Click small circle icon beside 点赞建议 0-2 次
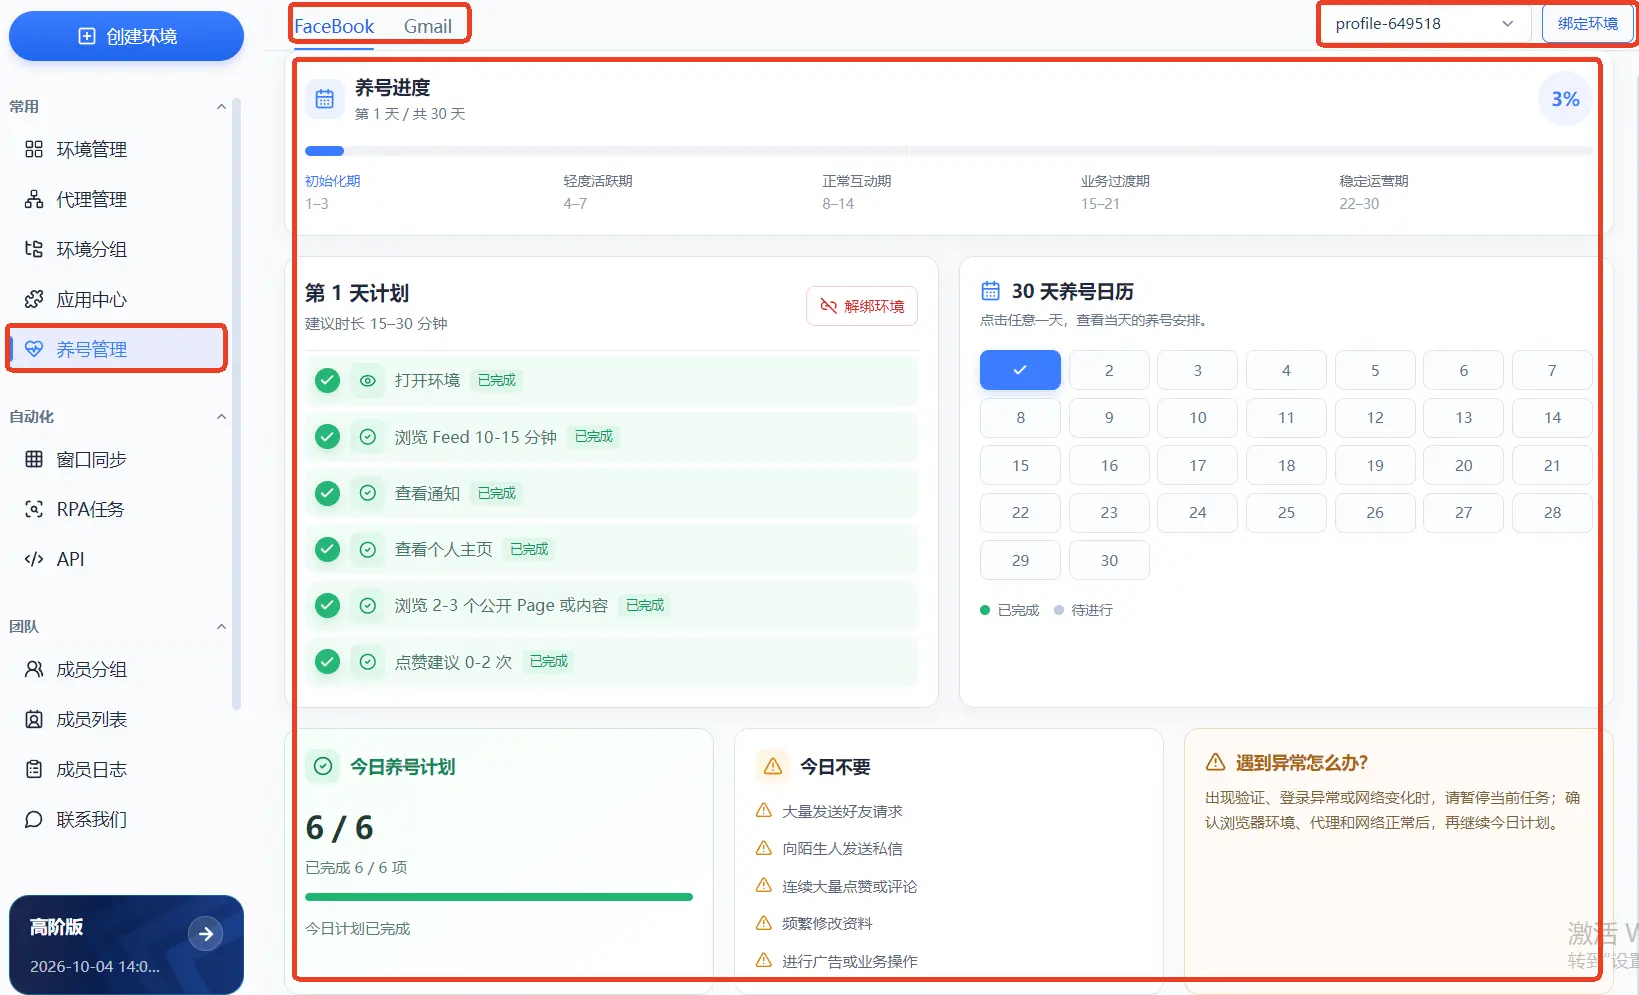The width and height of the screenshot is (1639, 995). [x=368, y=661]
